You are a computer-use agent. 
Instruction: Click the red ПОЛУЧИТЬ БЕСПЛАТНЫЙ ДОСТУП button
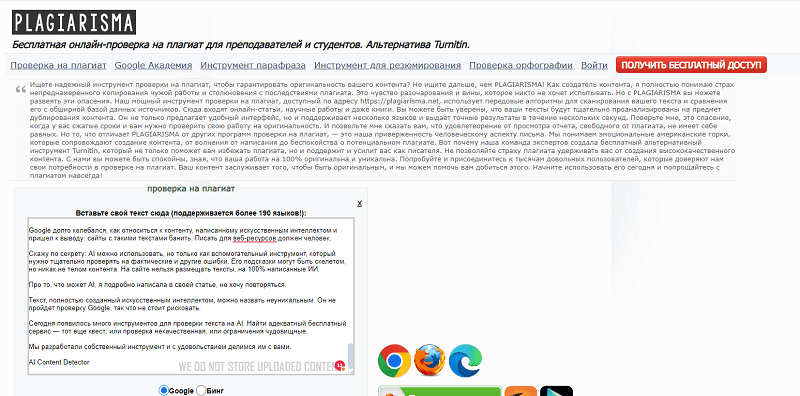click(691, 65)
